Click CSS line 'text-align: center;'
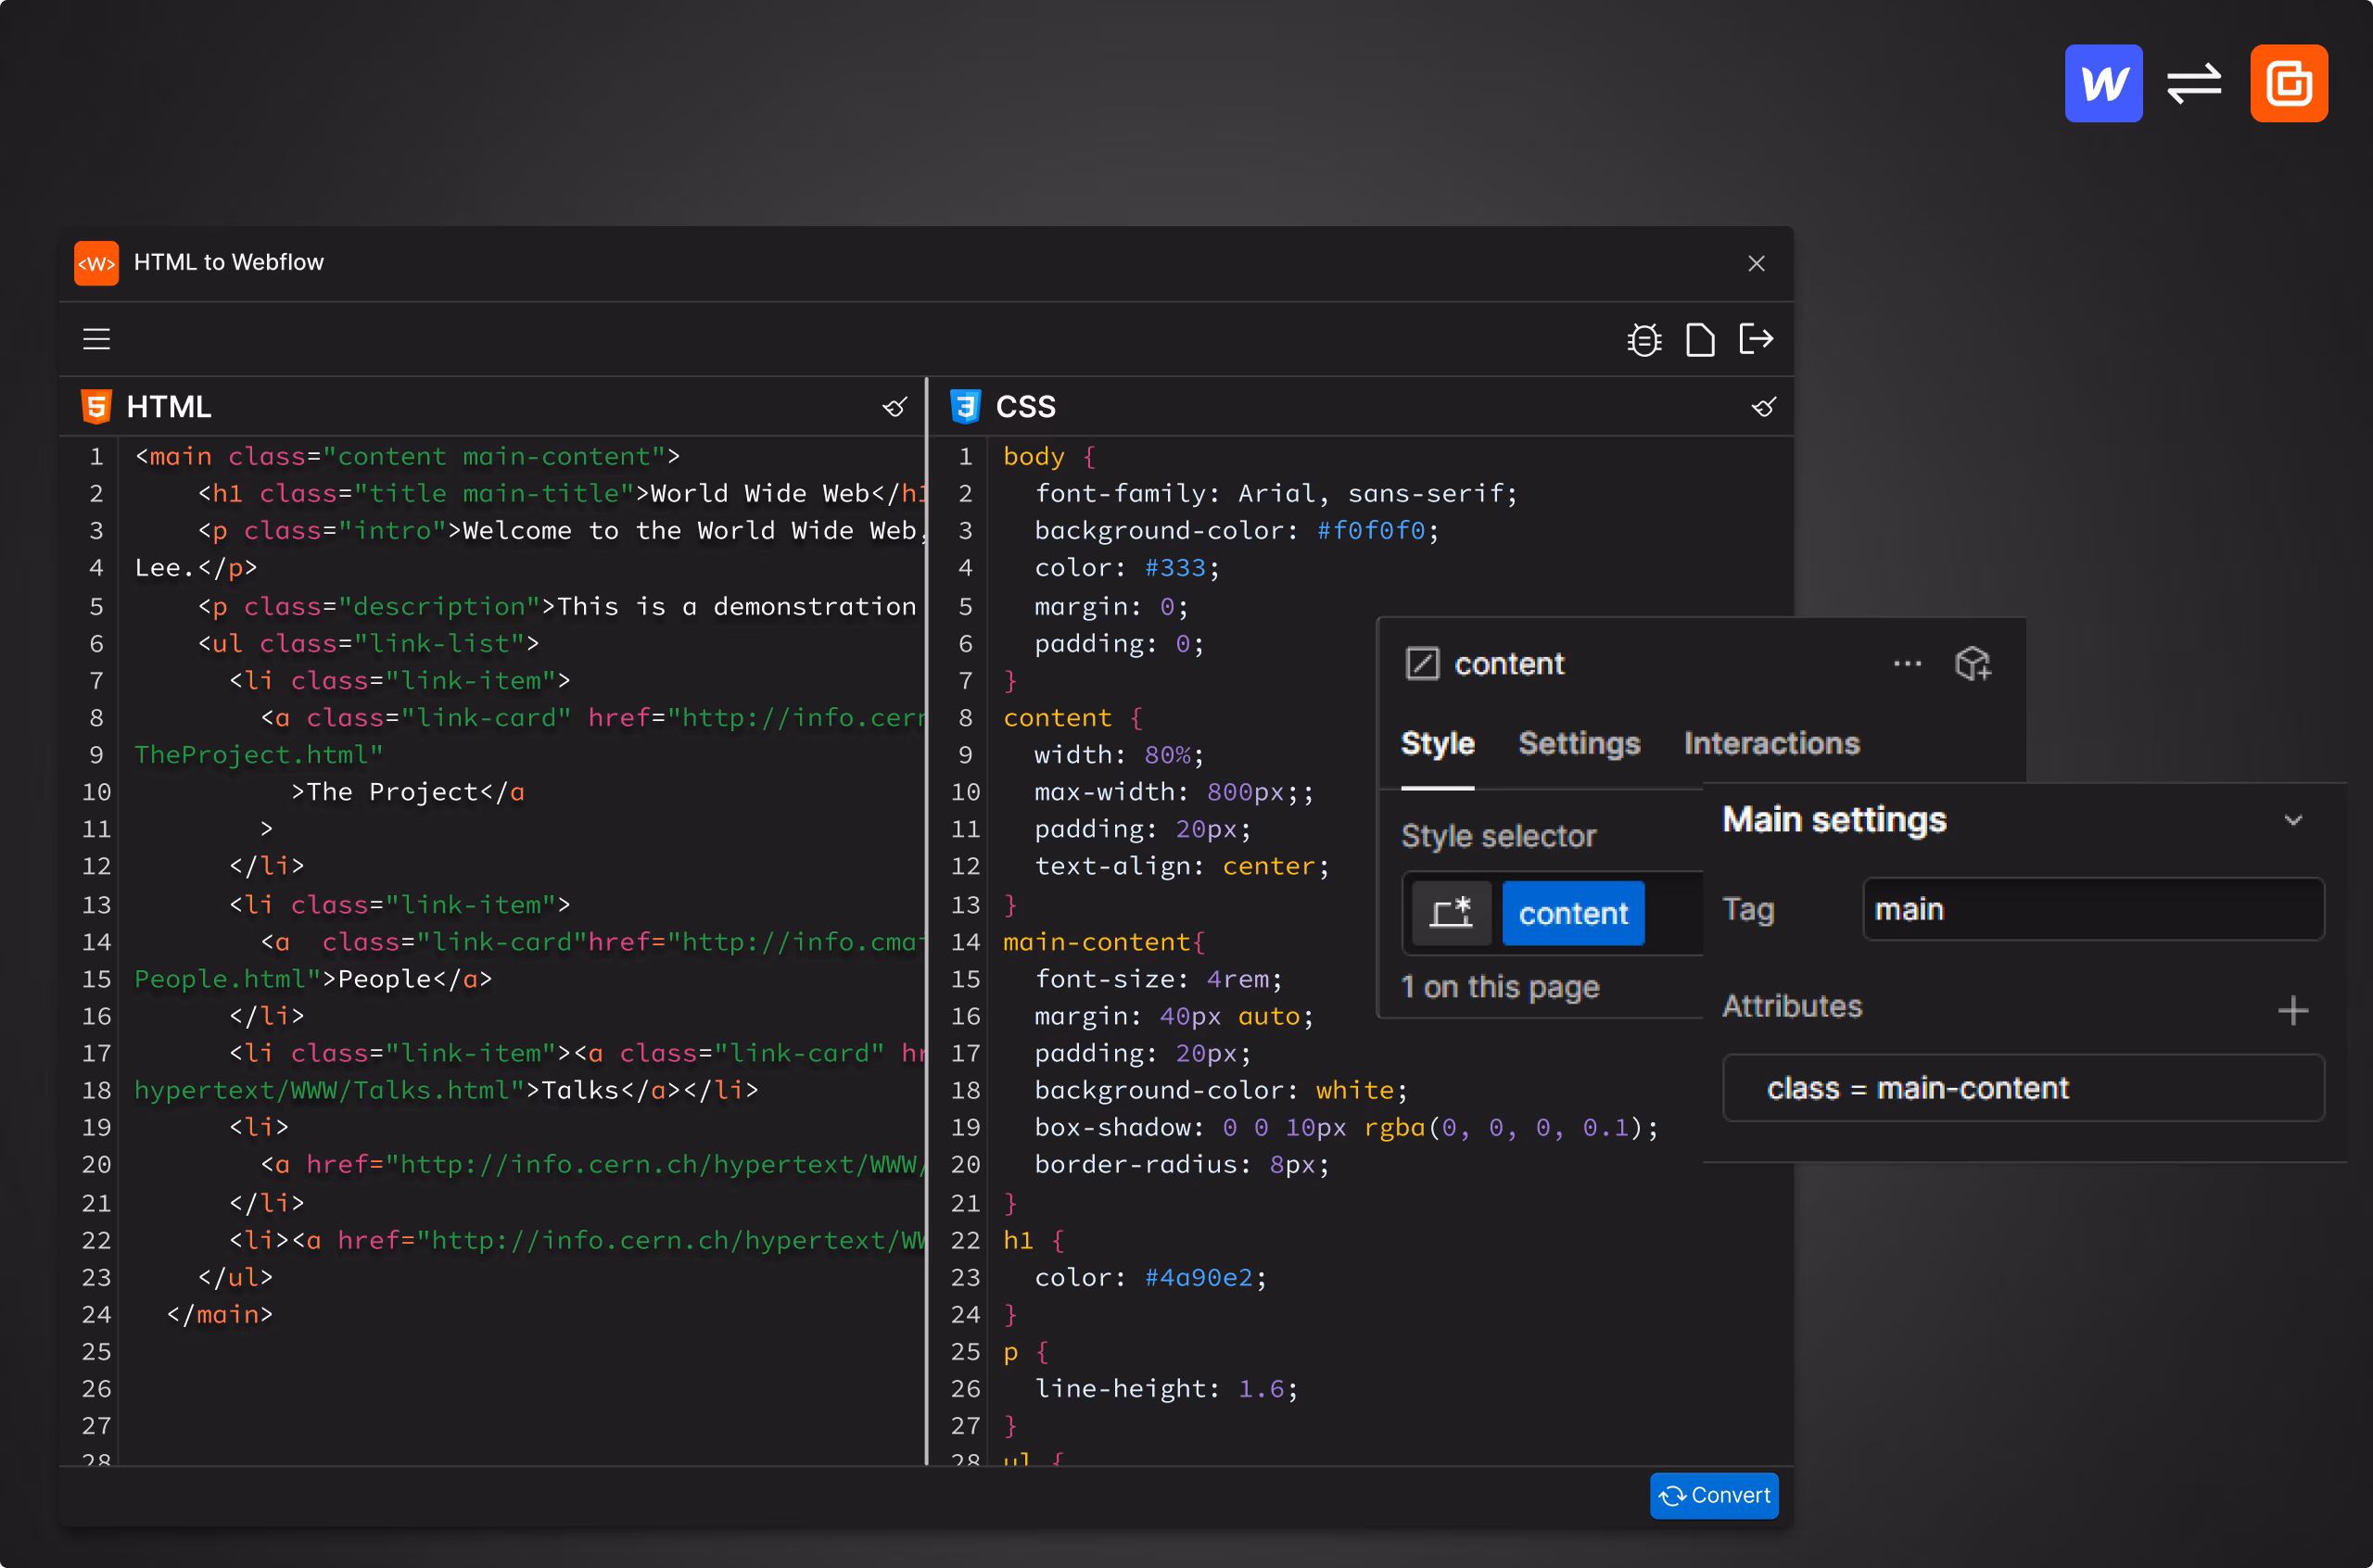 (x=1182, y=866)
